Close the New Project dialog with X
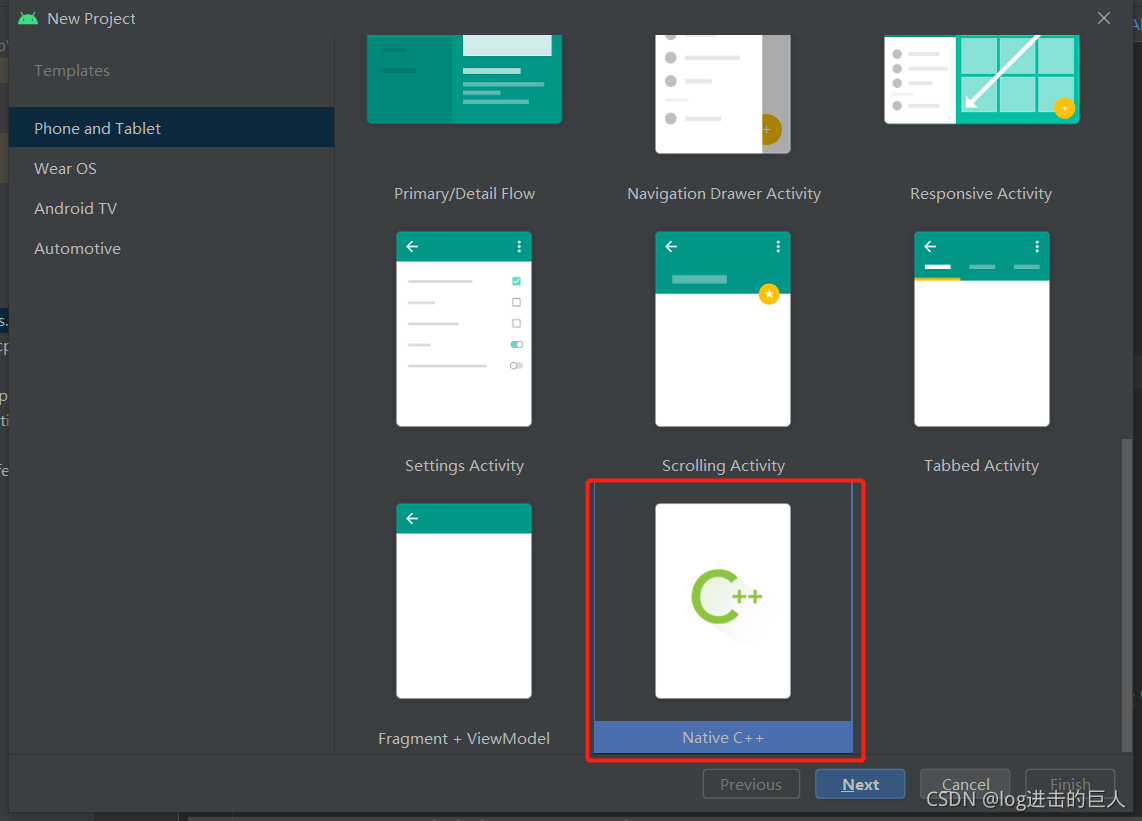This screenshot has width=1142, height=821. [x=1103, y=17]
